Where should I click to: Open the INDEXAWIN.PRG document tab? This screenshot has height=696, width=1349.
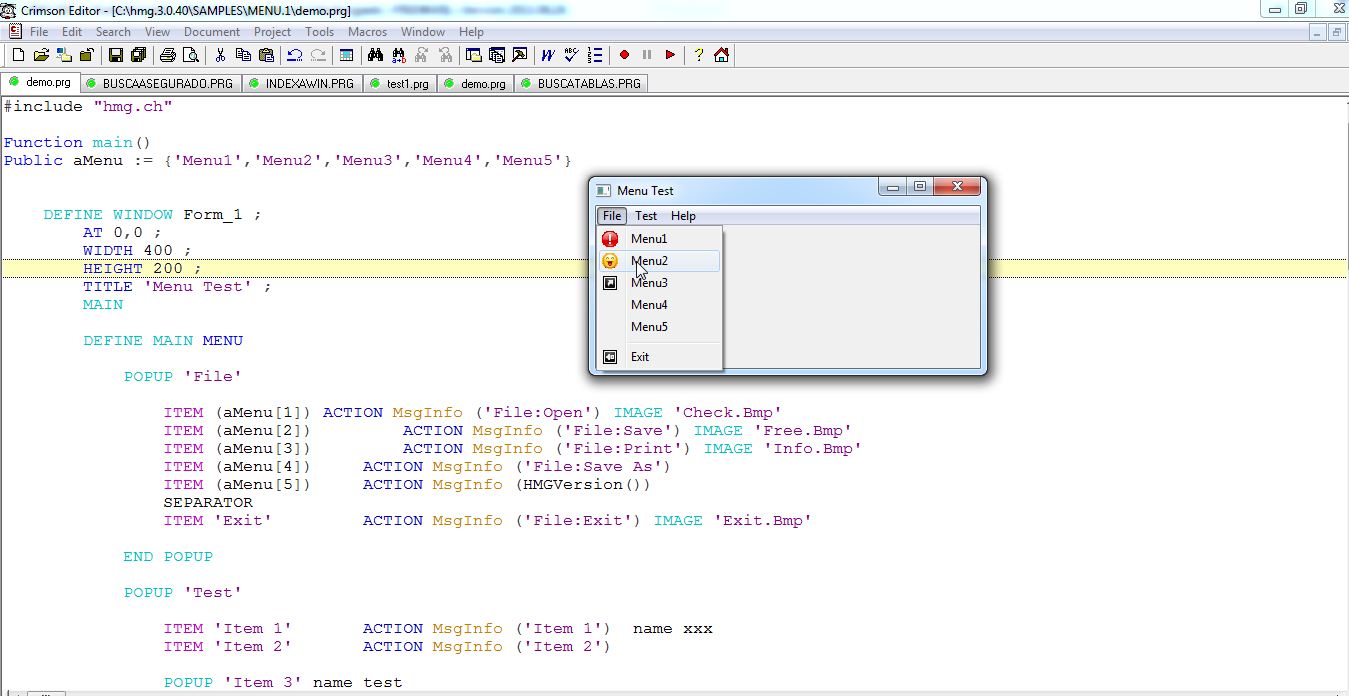coord(309,84)
